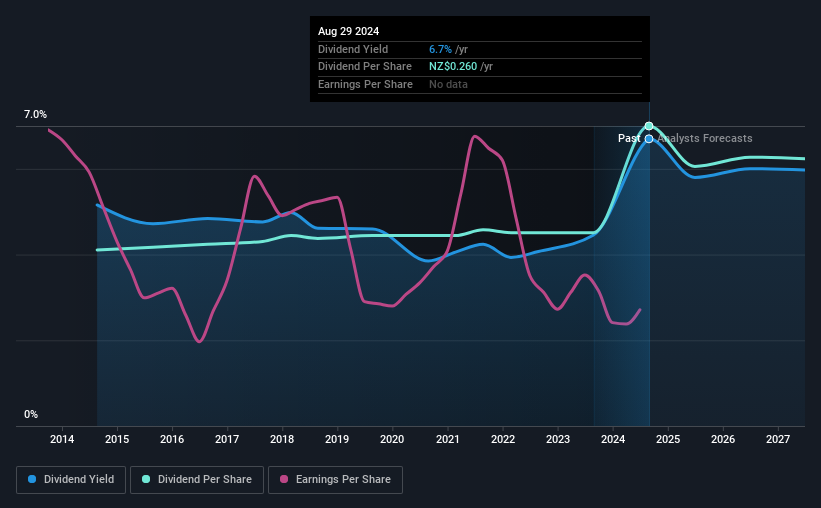
Task: Toggle the Earnings Per Share legend button
Action: (335, 480)
